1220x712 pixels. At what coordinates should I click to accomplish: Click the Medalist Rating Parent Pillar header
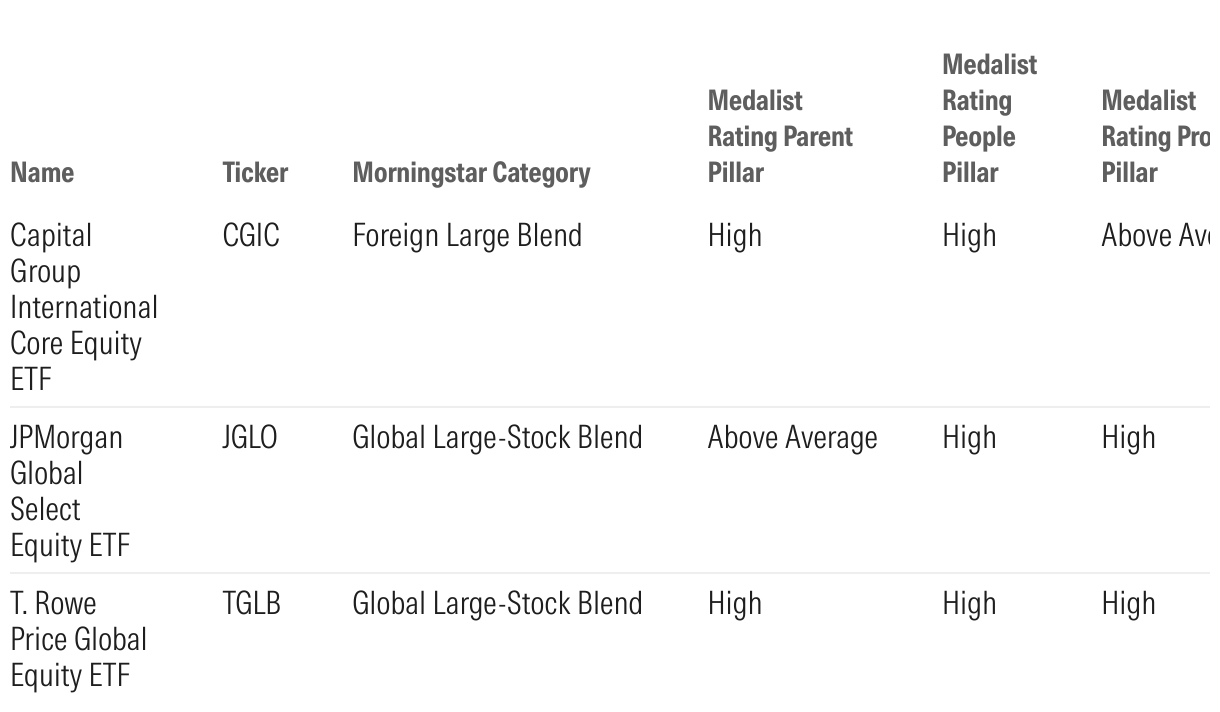click(x=780, y=136)
